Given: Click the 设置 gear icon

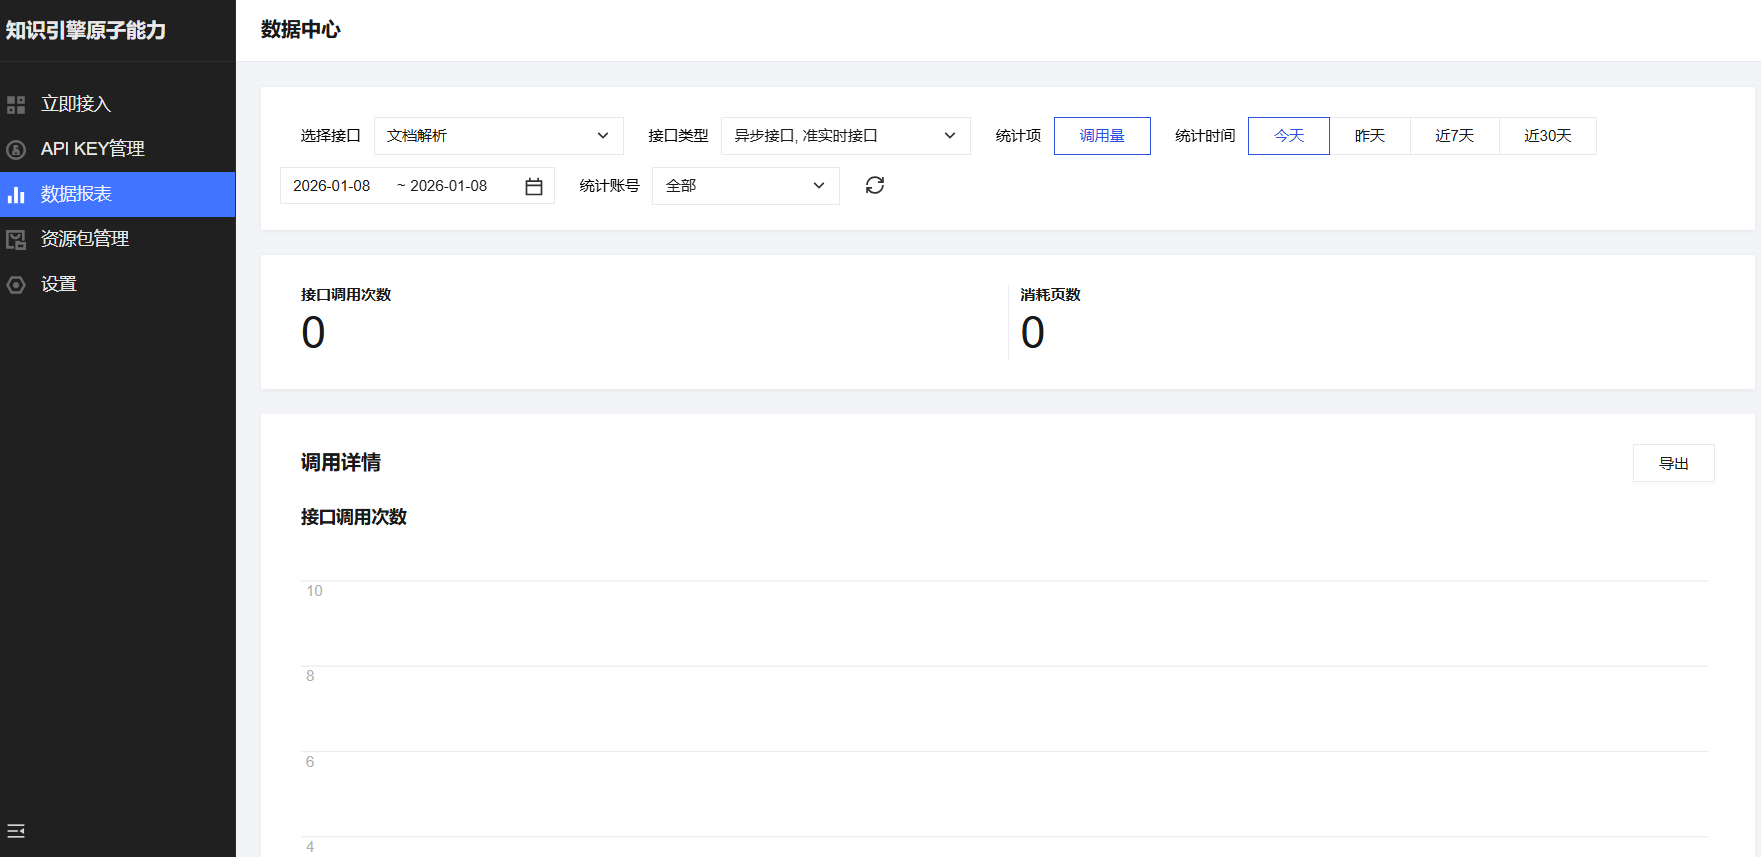Looking at the screenshot, I should (16, 284).
